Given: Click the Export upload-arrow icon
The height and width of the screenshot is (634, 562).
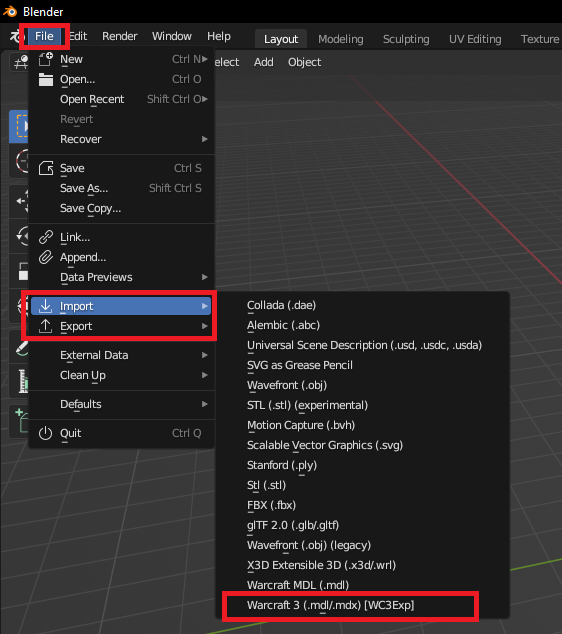Looking at the screenshot, I should 46,326.
